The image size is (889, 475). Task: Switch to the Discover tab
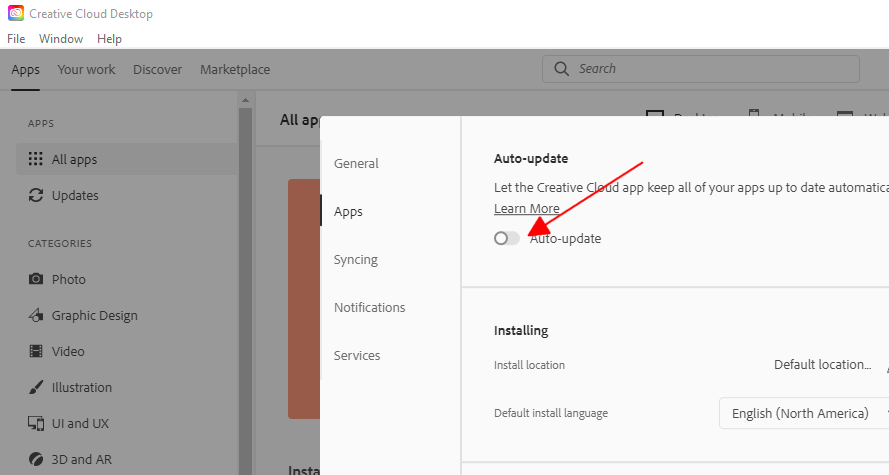click(x=158, y=69)
